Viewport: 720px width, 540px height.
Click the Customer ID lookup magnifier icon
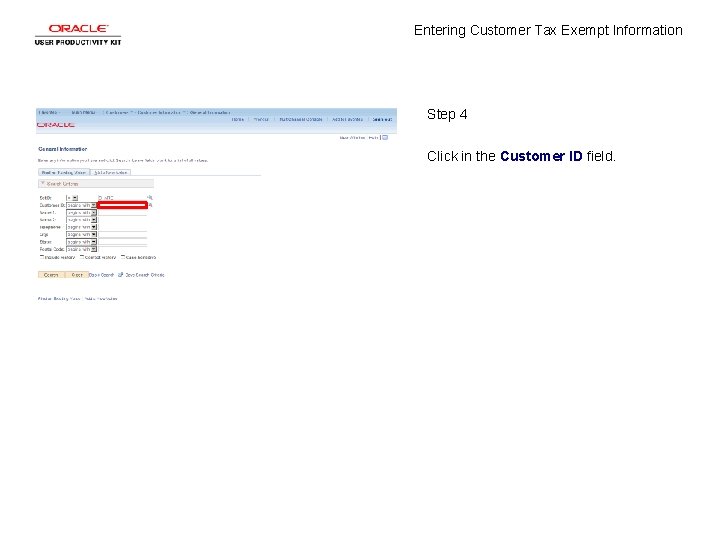click(x=150, y=205)
